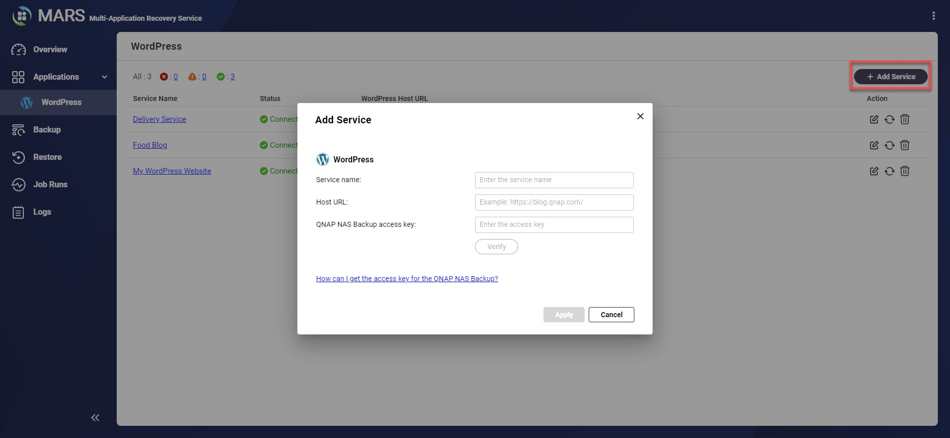Edit the My WordPress Website row
950x438 pixels.
click(874, 171)
